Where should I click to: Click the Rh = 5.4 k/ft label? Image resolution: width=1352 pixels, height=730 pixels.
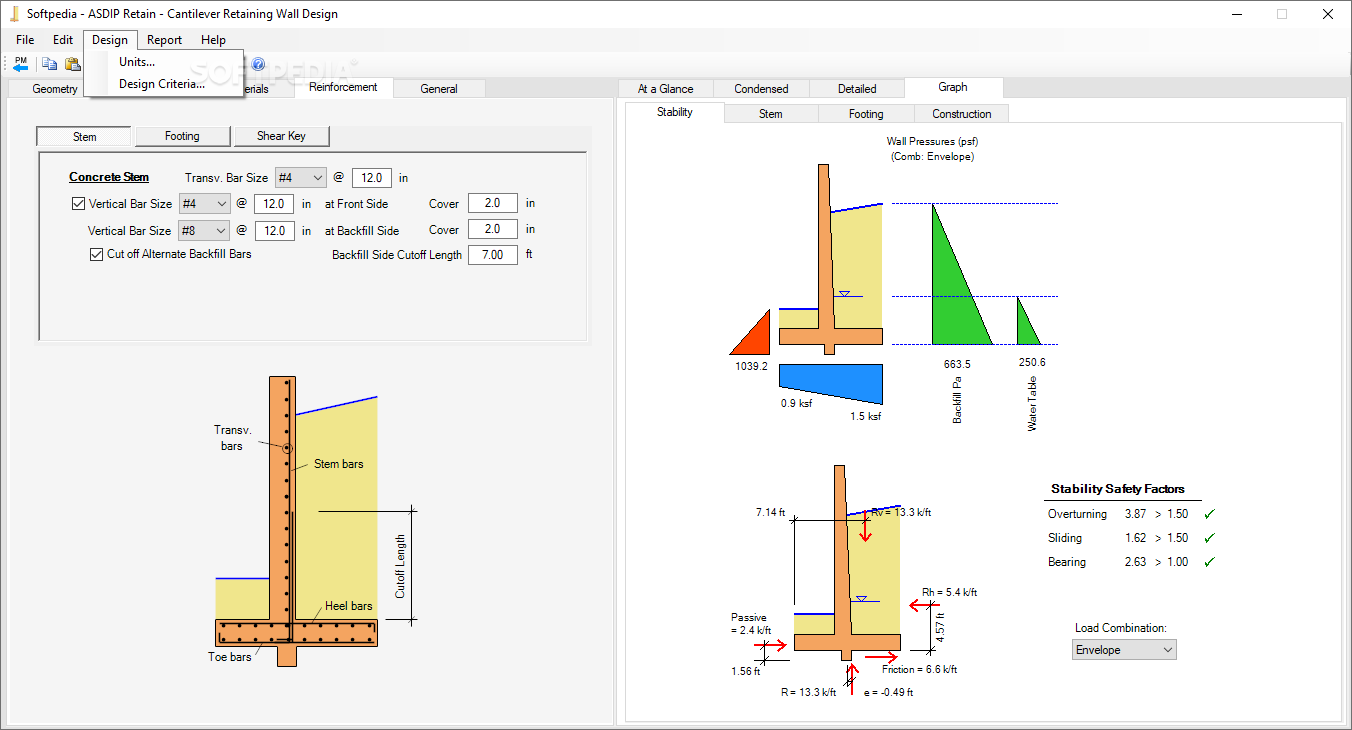(x=950, y=592)
